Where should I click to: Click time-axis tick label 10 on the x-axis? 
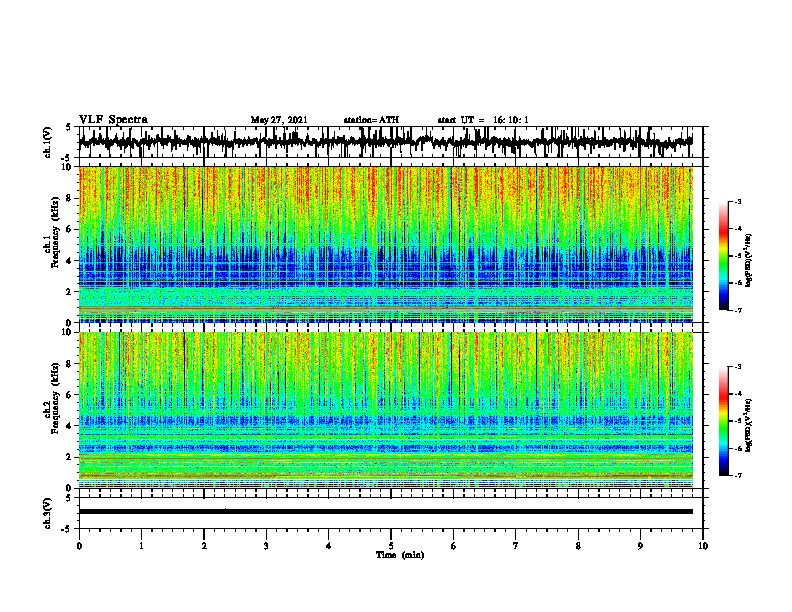(703, 546)
